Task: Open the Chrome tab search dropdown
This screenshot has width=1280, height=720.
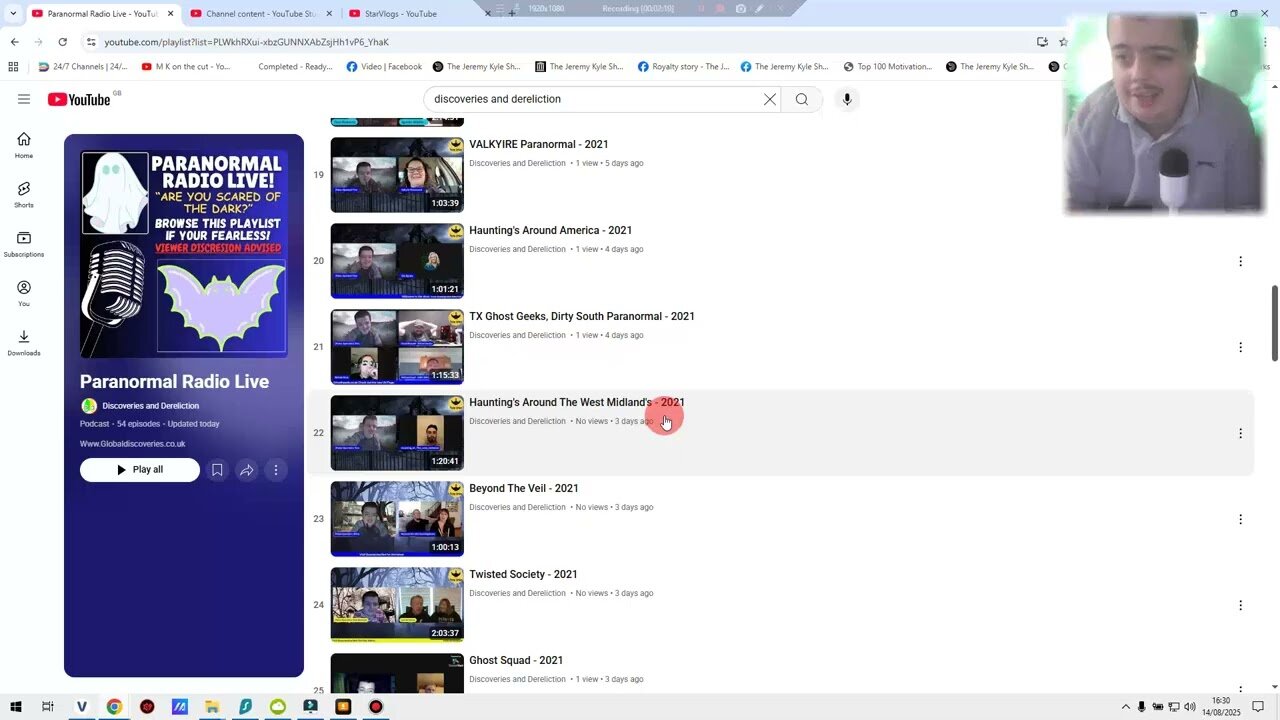Action: pyautogui.click(x=13, y=13)
